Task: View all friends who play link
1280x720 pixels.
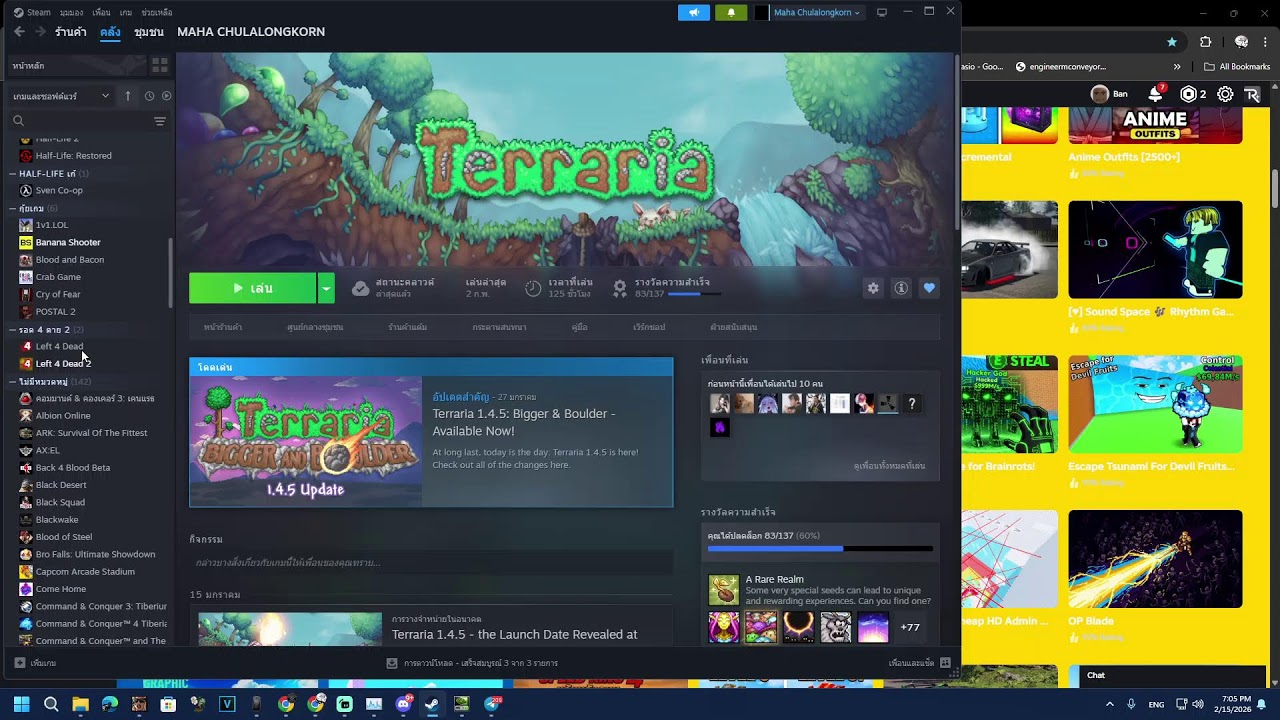Action: point(889,466)
